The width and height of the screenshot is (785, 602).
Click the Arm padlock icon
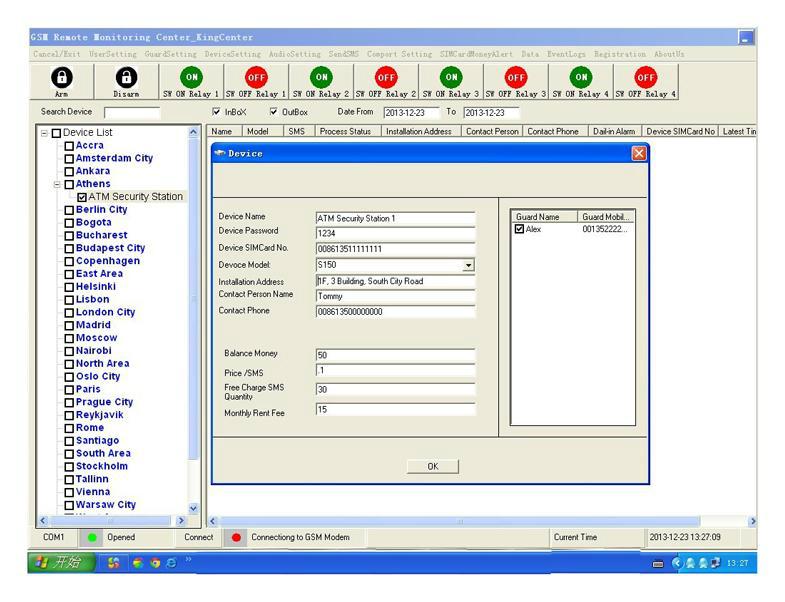[x=62, y=77]
